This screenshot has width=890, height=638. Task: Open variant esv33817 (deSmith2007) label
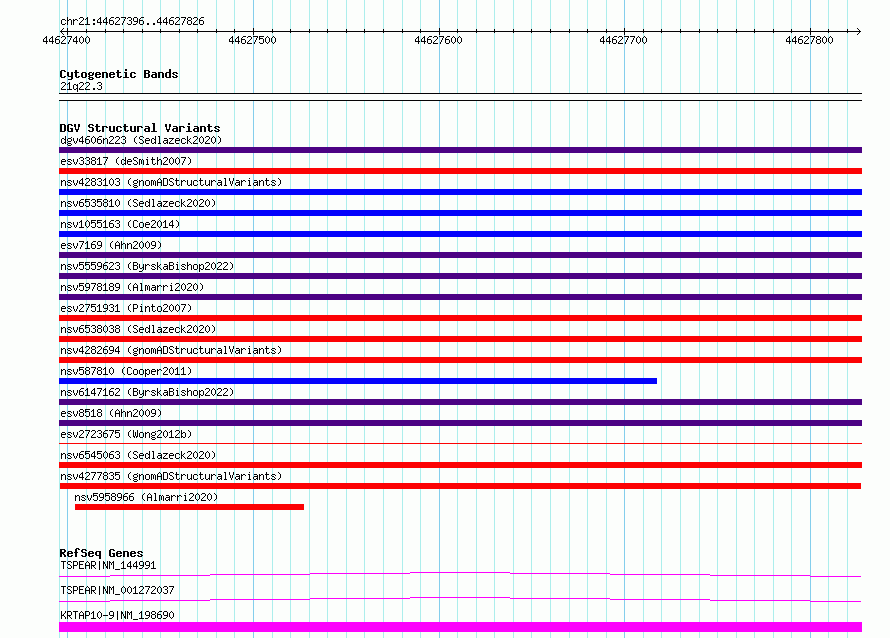pos(126,161)
